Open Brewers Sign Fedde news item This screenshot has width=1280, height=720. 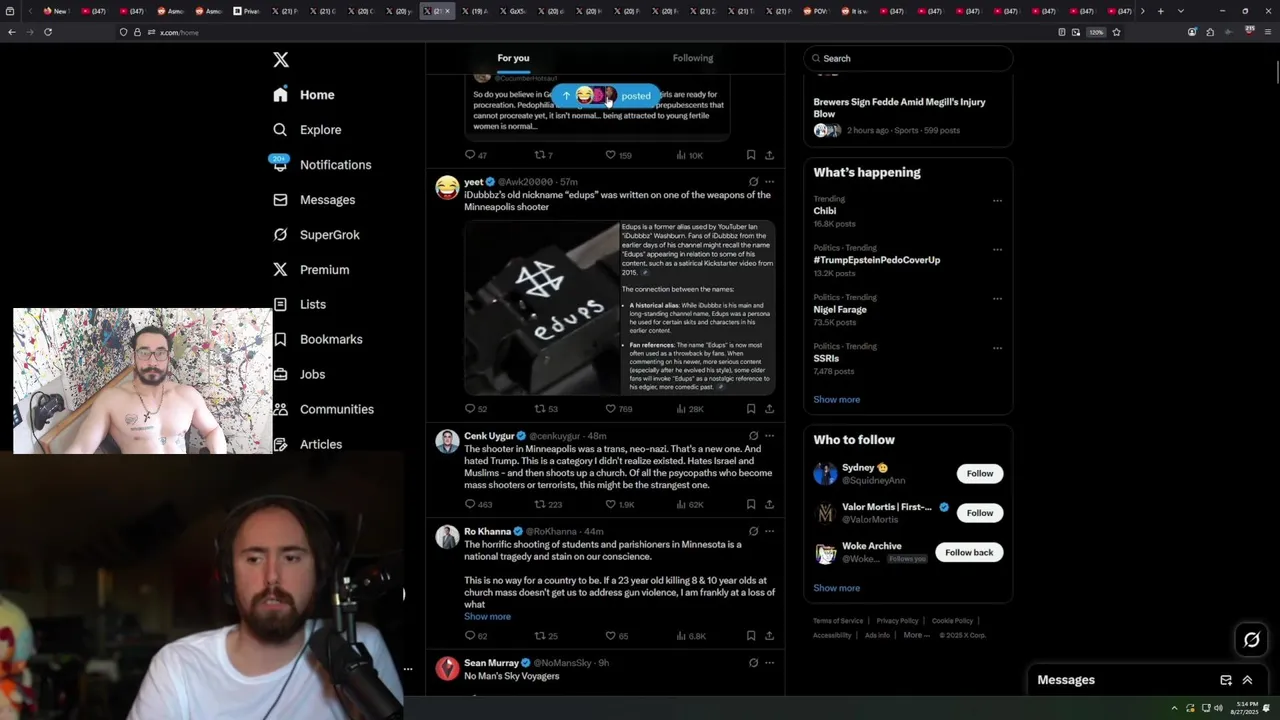coord(908,115)
